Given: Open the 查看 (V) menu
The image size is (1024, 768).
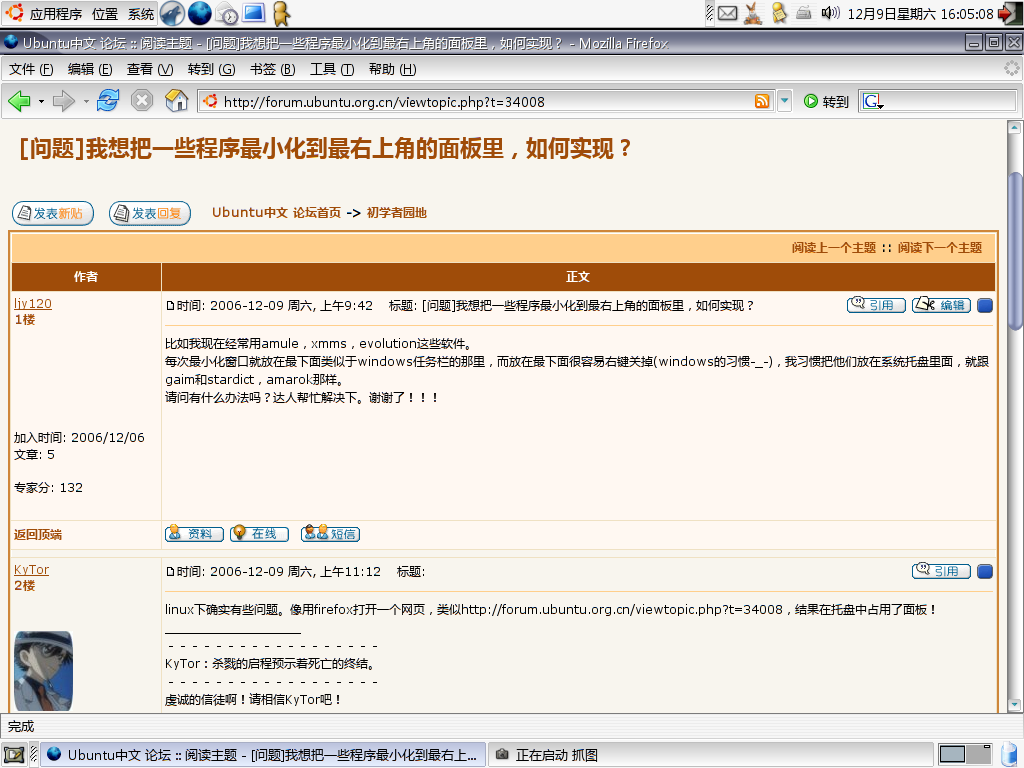Looking at the screenshot, I should pos(150,69).
